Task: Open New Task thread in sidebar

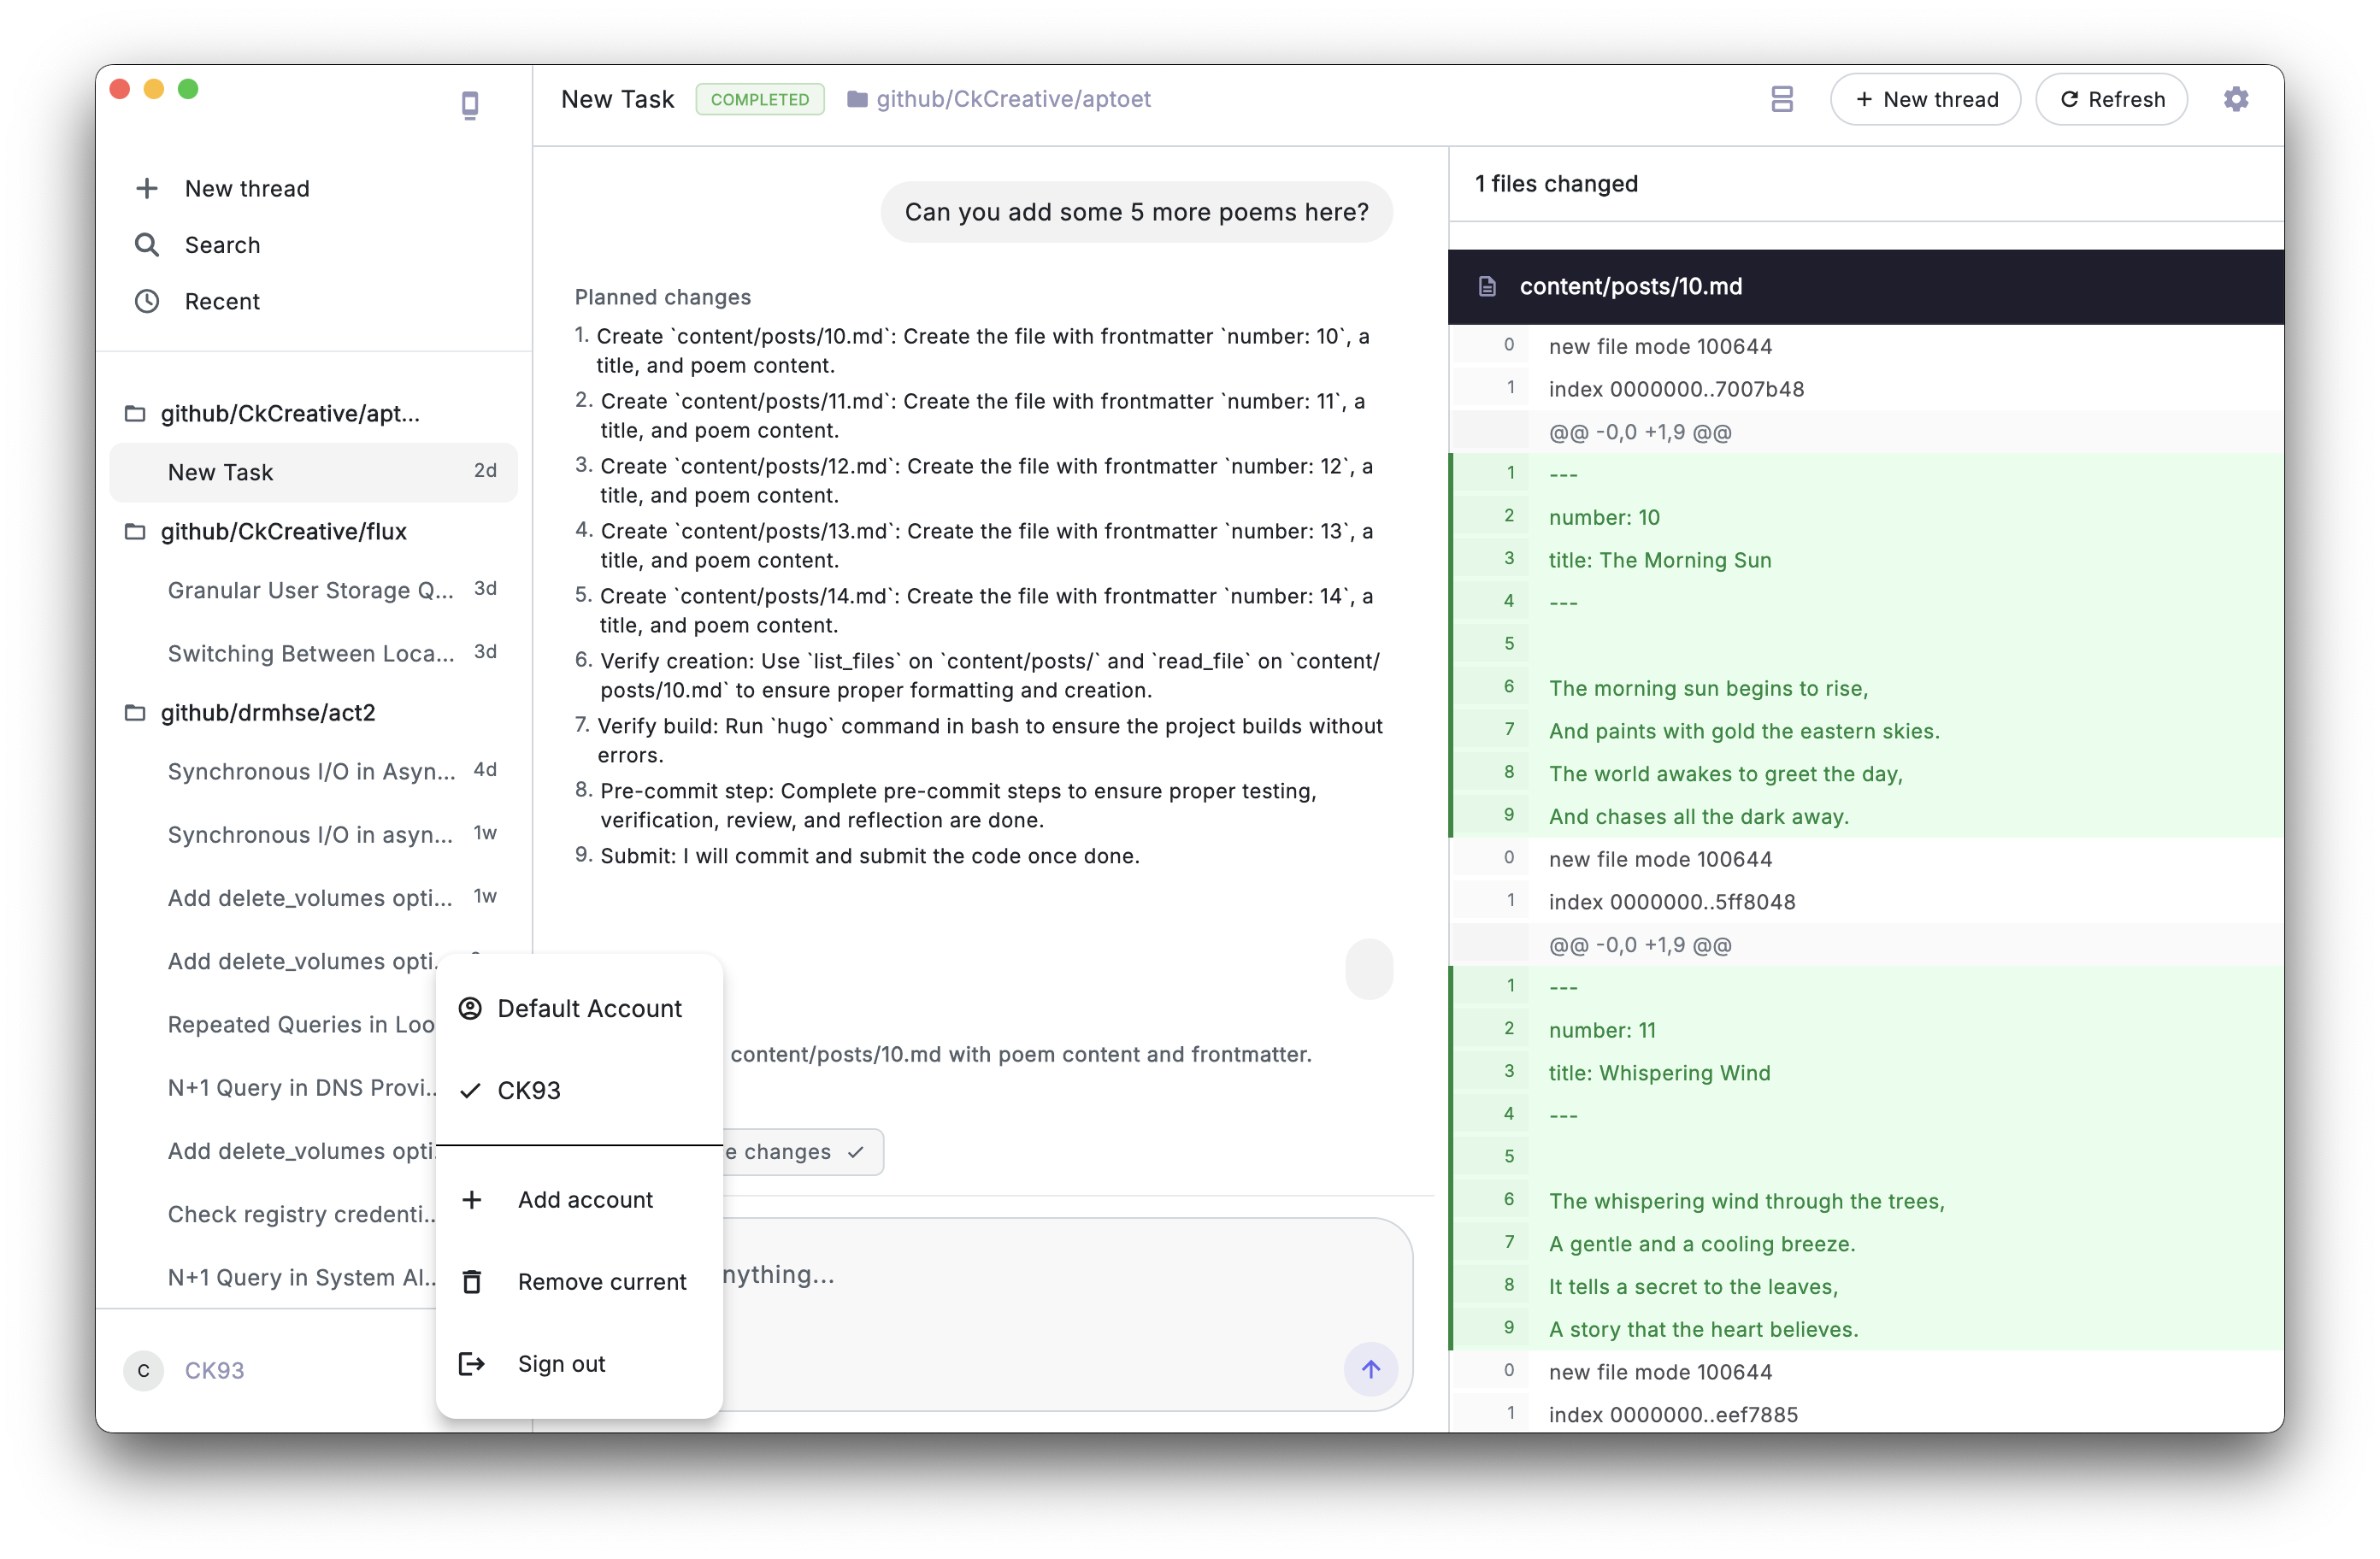Action: (313, 472)
